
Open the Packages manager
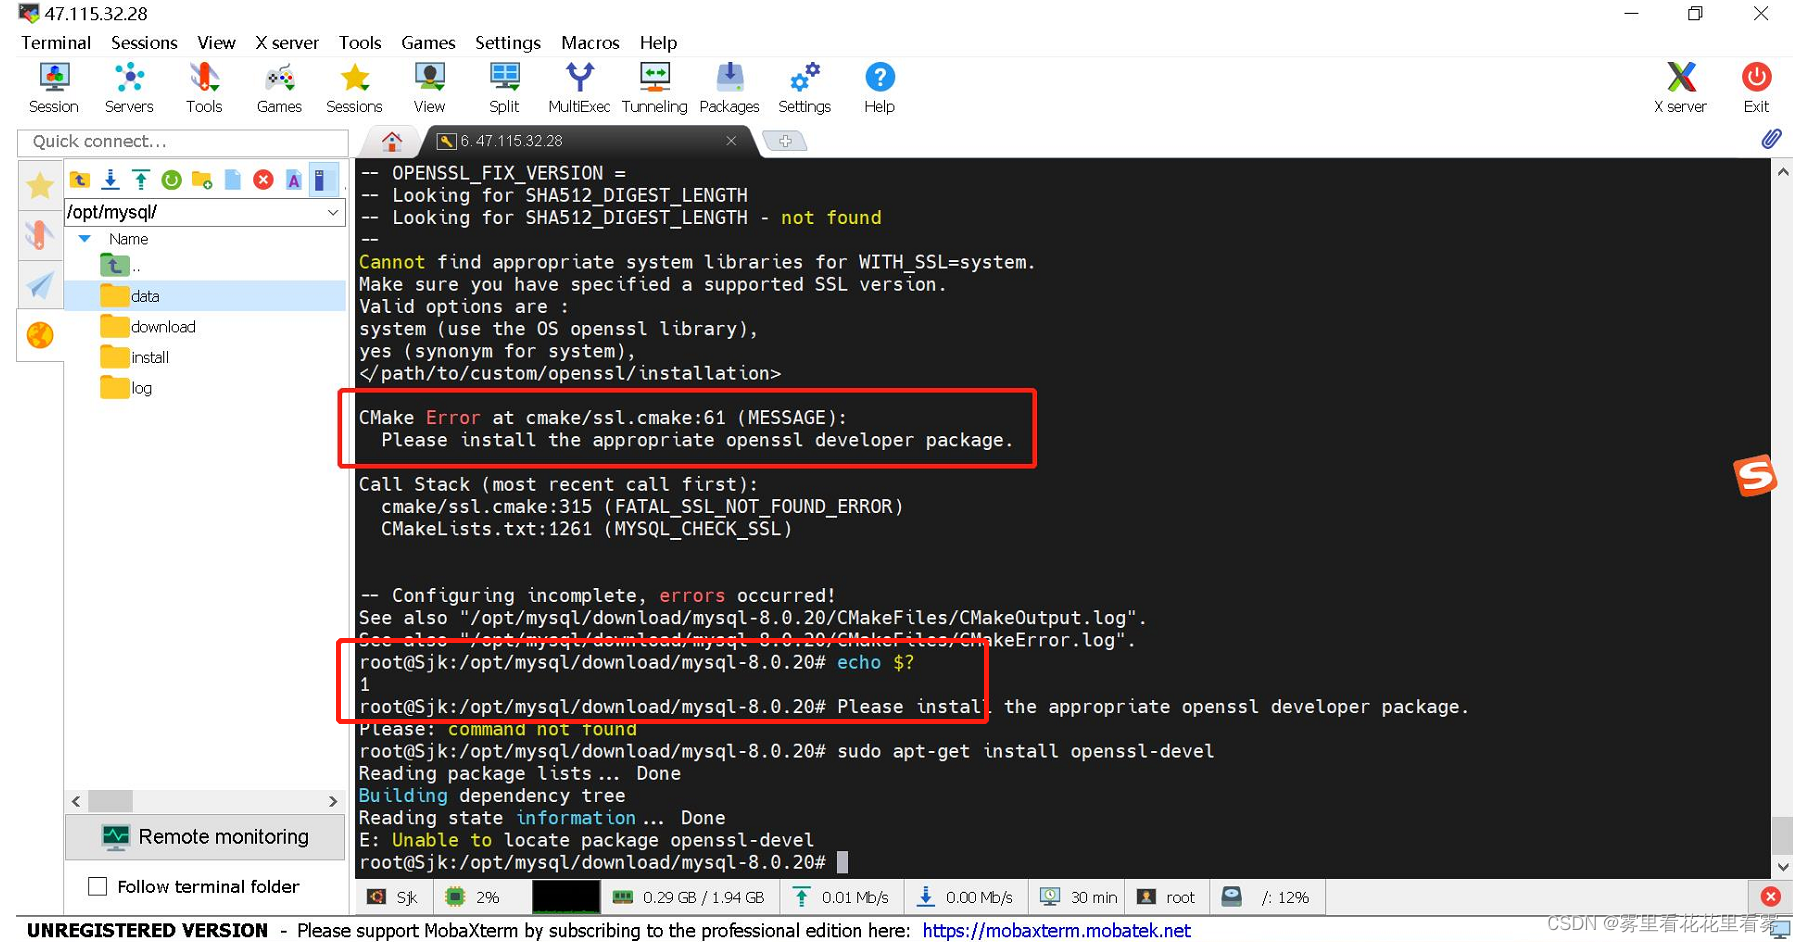point(729,88)
